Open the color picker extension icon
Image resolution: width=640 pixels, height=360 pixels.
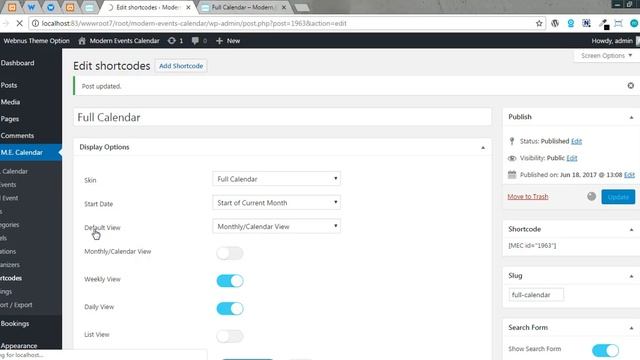tap(604, 24)
